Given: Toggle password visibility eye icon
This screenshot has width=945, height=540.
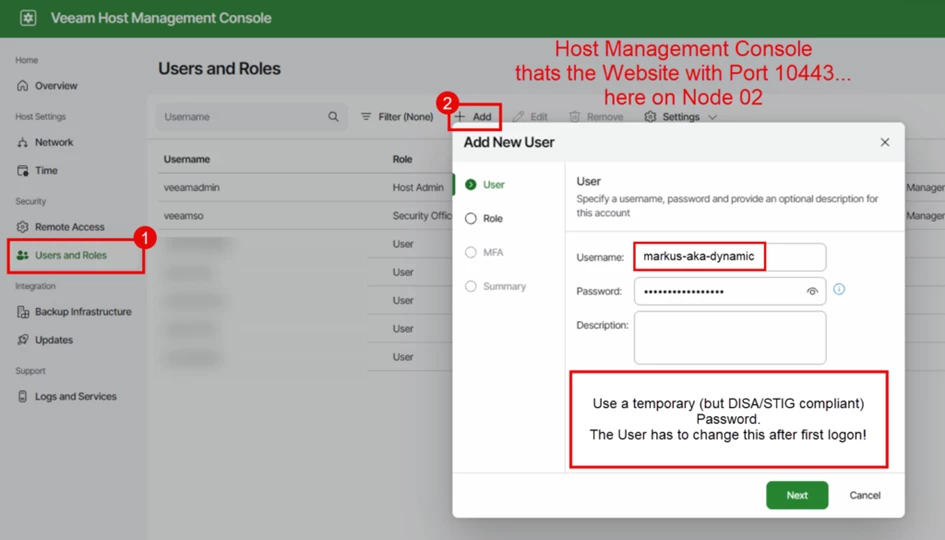Looking at the screenshot, I should click(812, 292).
